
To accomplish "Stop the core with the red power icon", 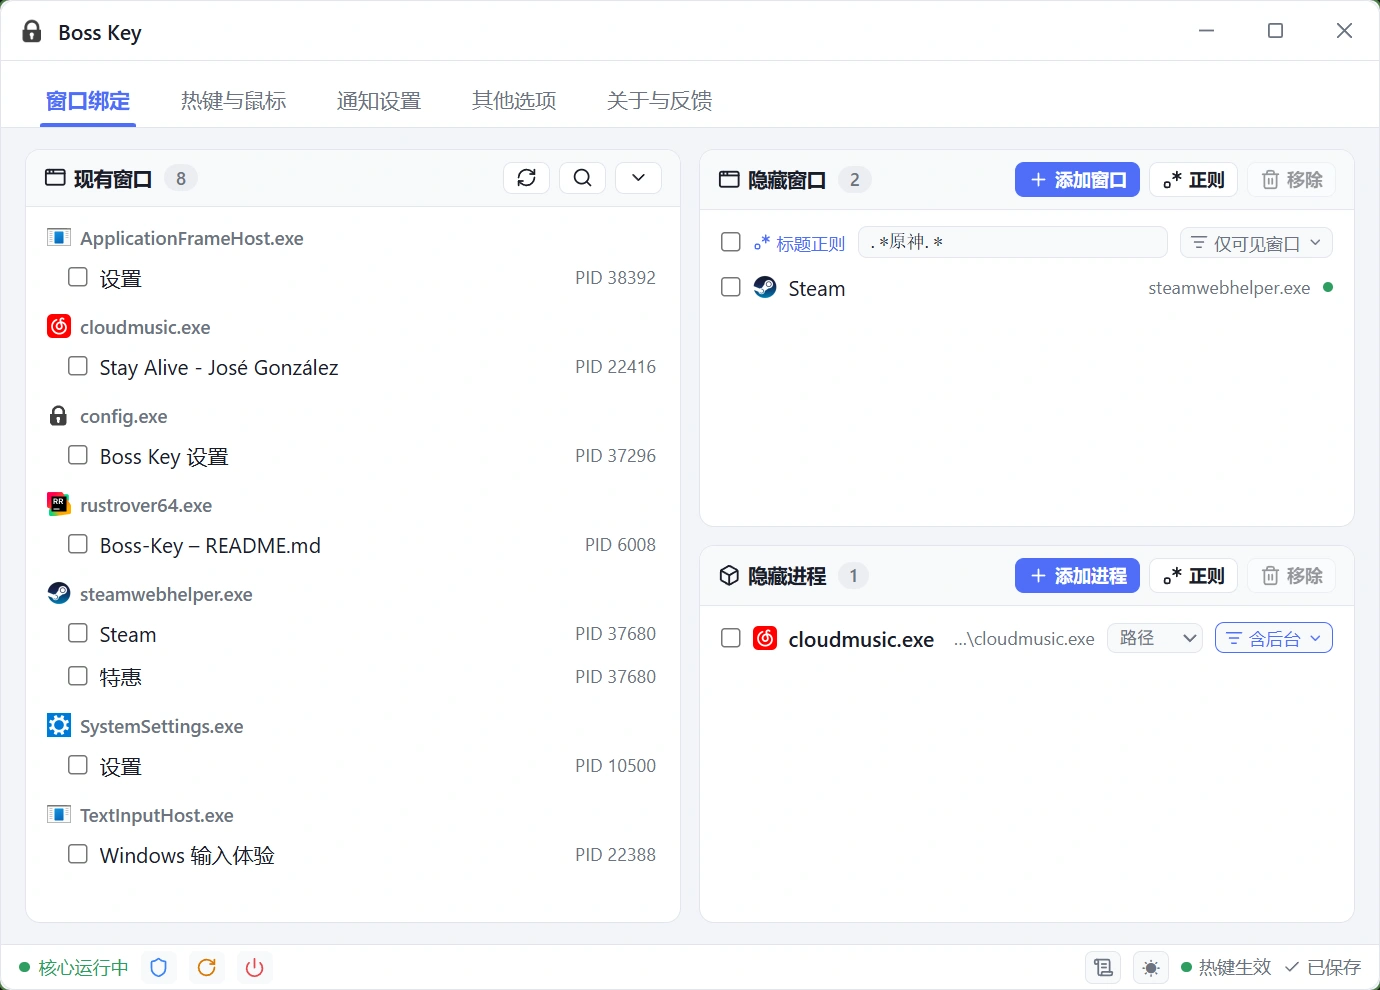I will click(255, 967).
